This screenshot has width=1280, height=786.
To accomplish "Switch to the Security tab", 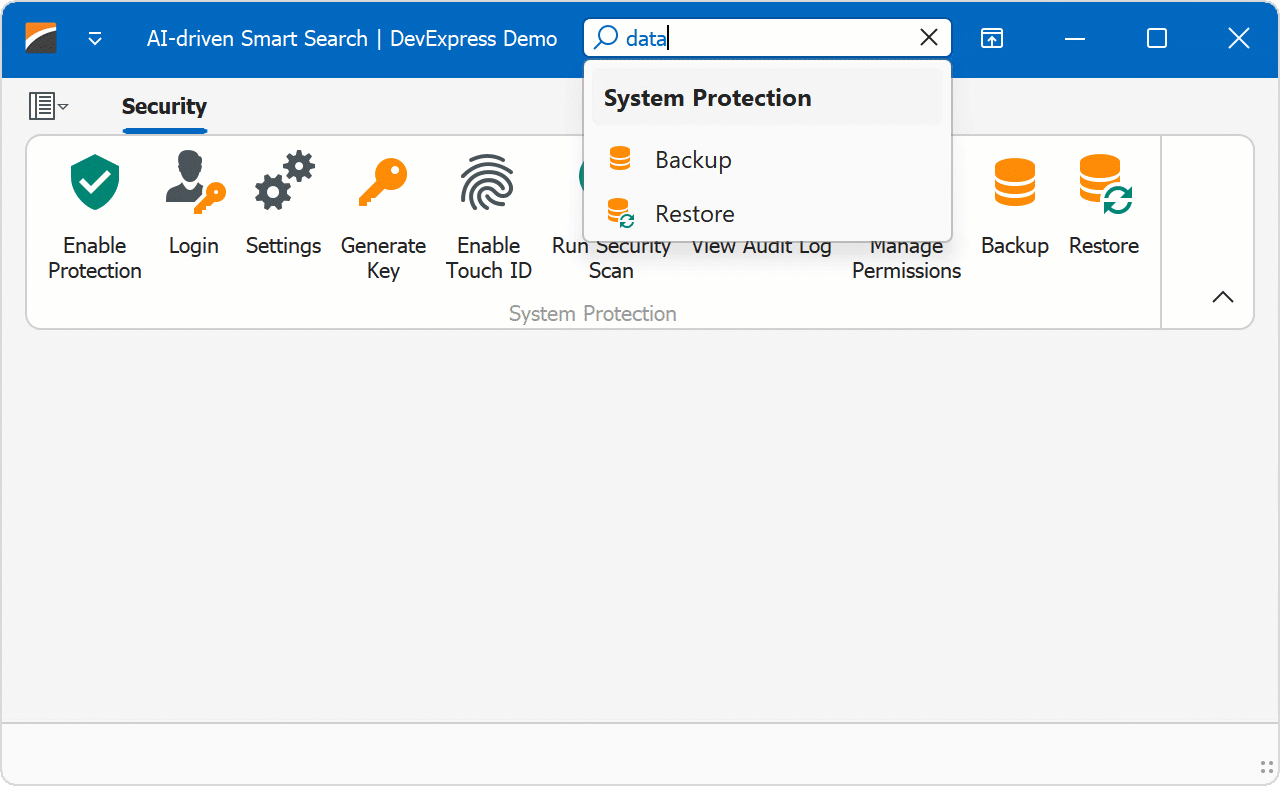I will 164,106.
